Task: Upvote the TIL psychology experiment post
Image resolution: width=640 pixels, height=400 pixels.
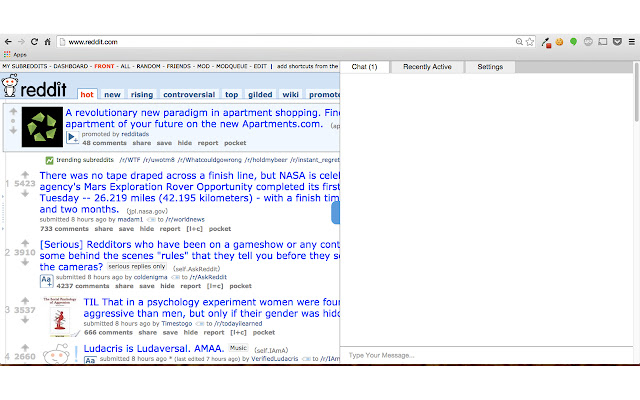Action: point(25,301)
